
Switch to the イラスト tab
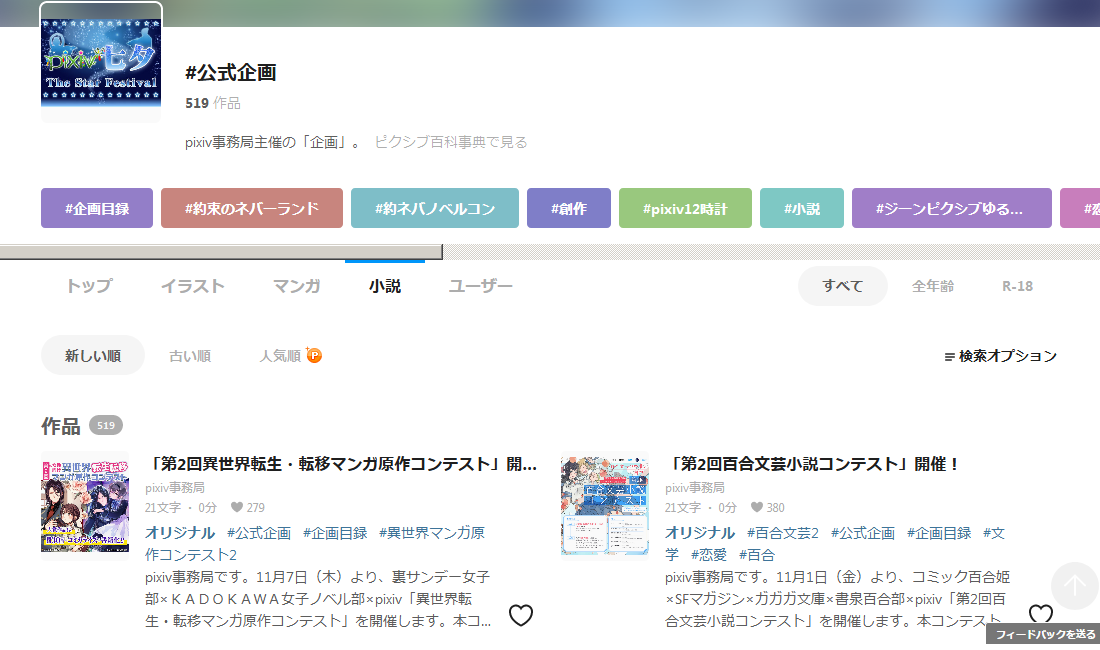point(193,286)
